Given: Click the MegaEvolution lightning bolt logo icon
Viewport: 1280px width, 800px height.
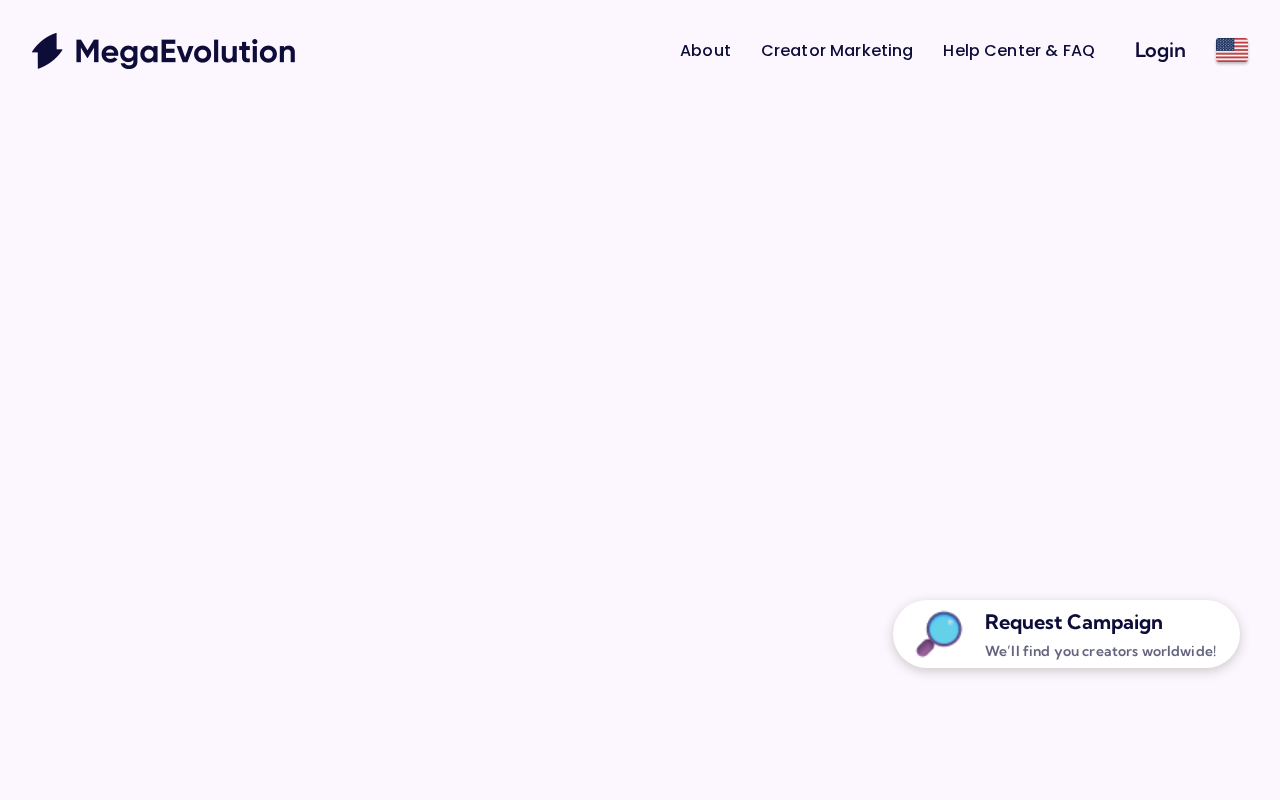Looking at the screenshot, I should click(47, 51).
